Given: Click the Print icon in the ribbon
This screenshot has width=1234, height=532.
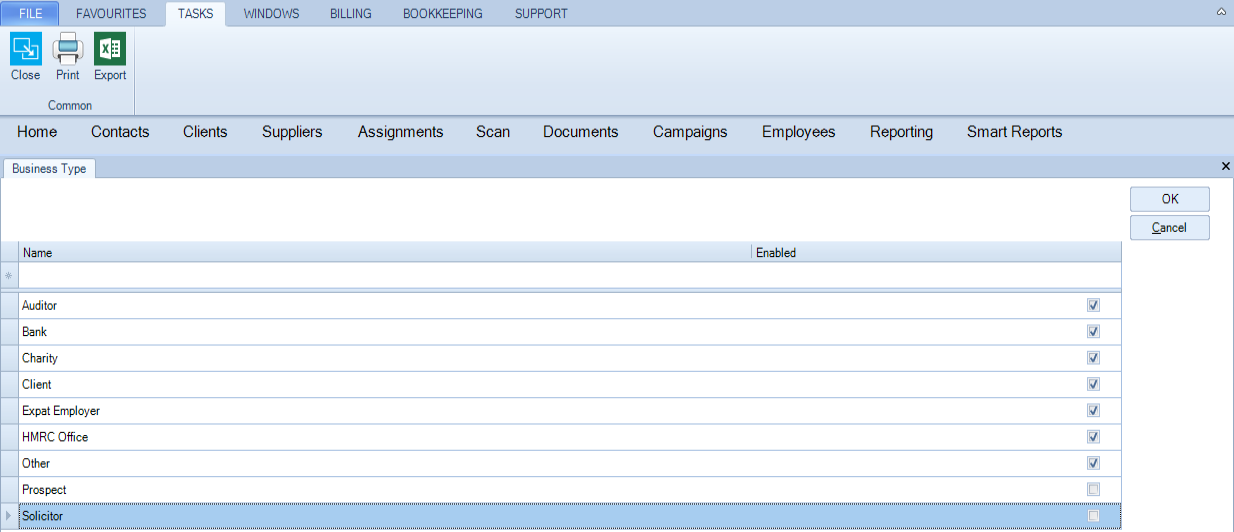Looking at the screenshot, I should click(68, 48).
